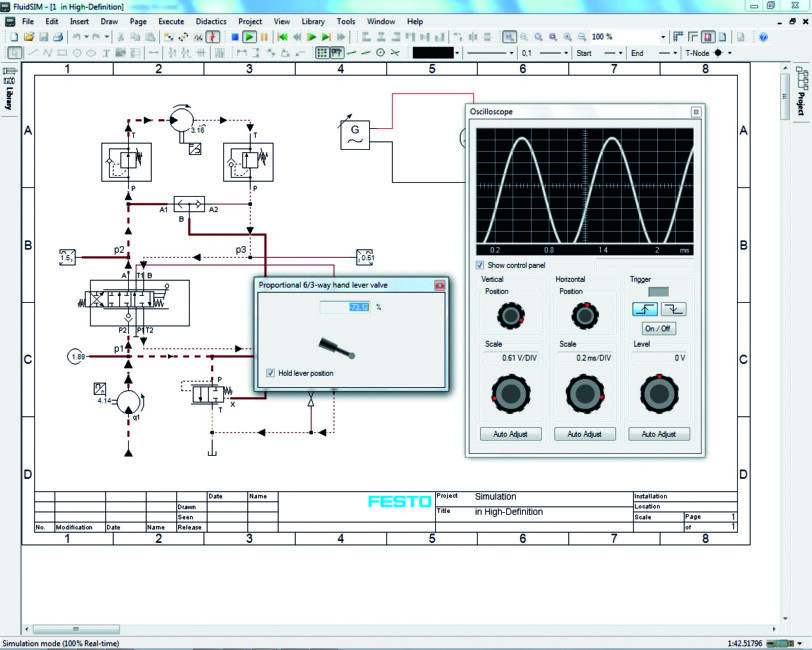Click the Save diskette icon
Screen dimensions: 812x650
(44, 37)
